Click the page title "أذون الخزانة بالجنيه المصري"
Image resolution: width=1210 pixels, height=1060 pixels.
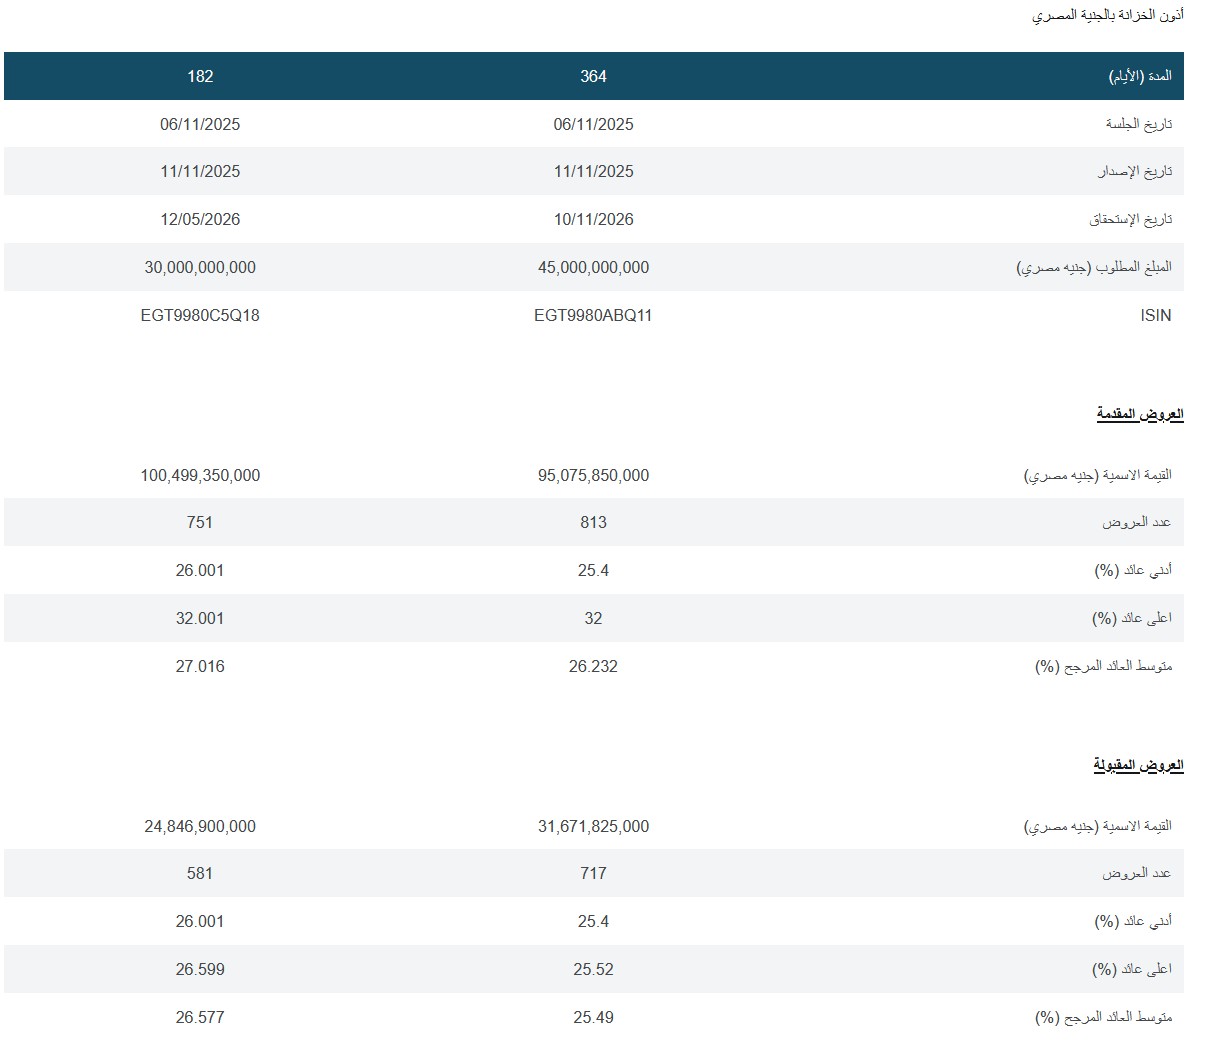pyautogui.click(x=1108, y=16)
